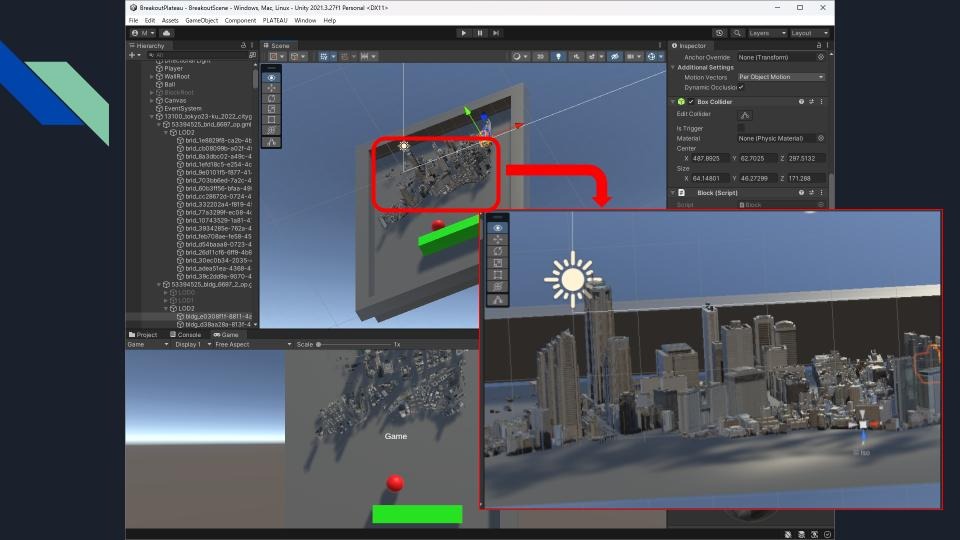Click the Edit Collider icon button
The image size is (960, 540).
point(745,115)
